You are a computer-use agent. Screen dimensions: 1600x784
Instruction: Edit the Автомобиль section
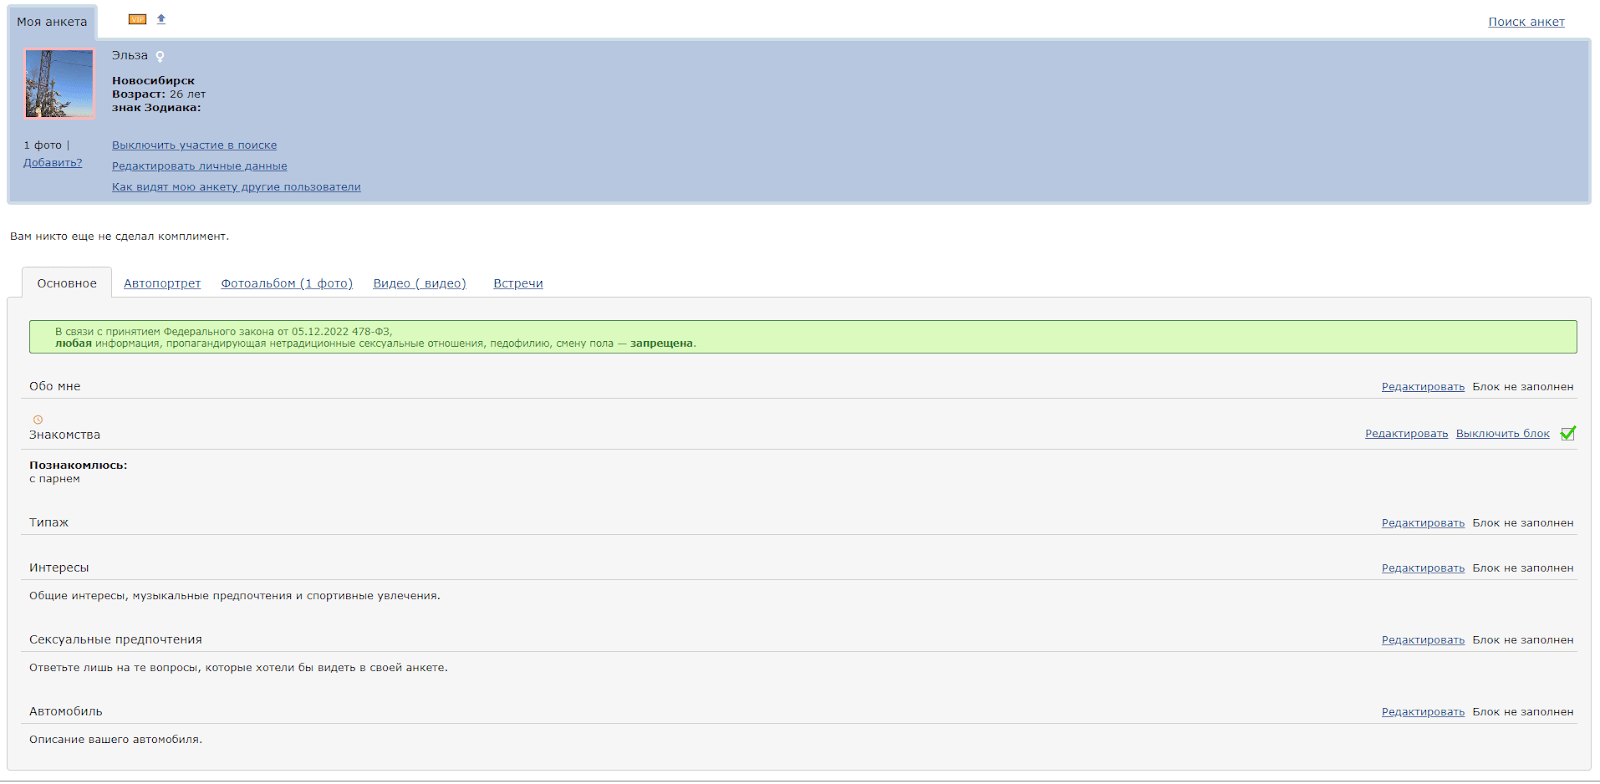point(1422,712)
